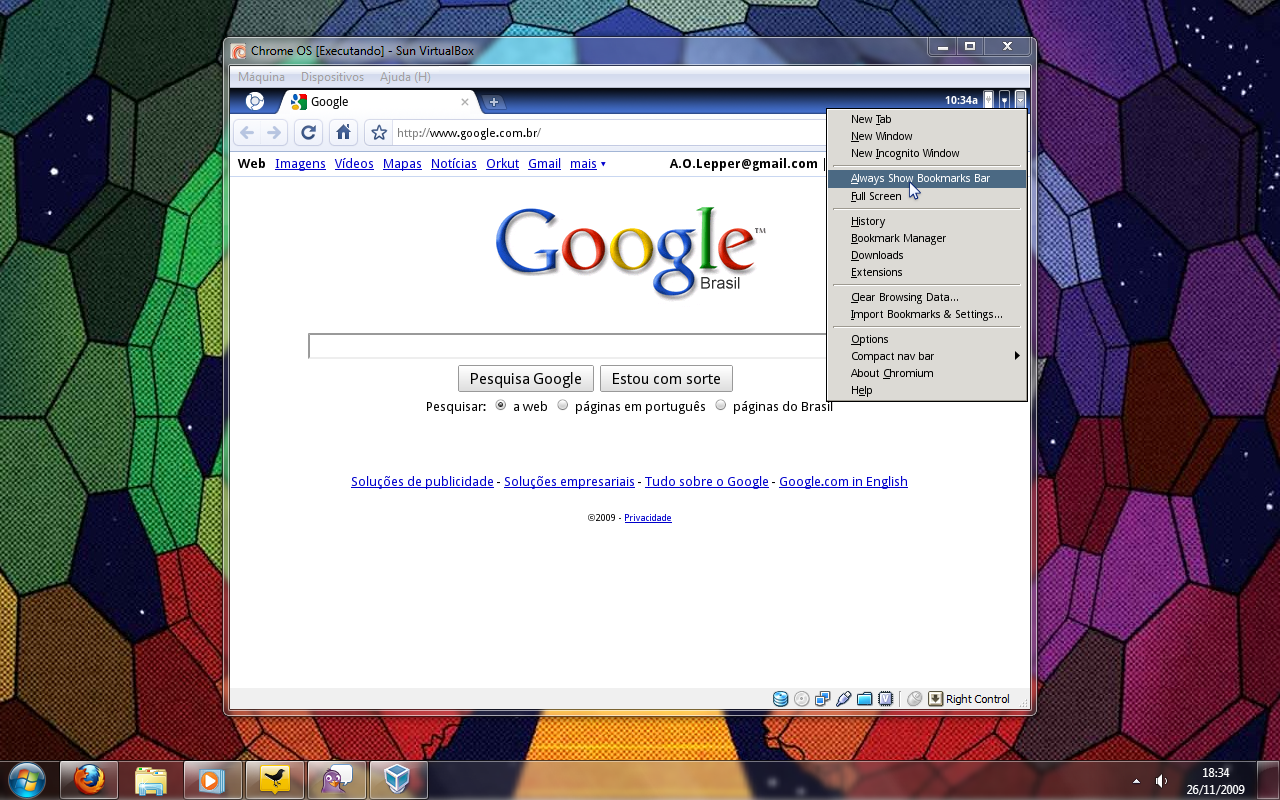Click the address bar URL field

coord(610,132)
